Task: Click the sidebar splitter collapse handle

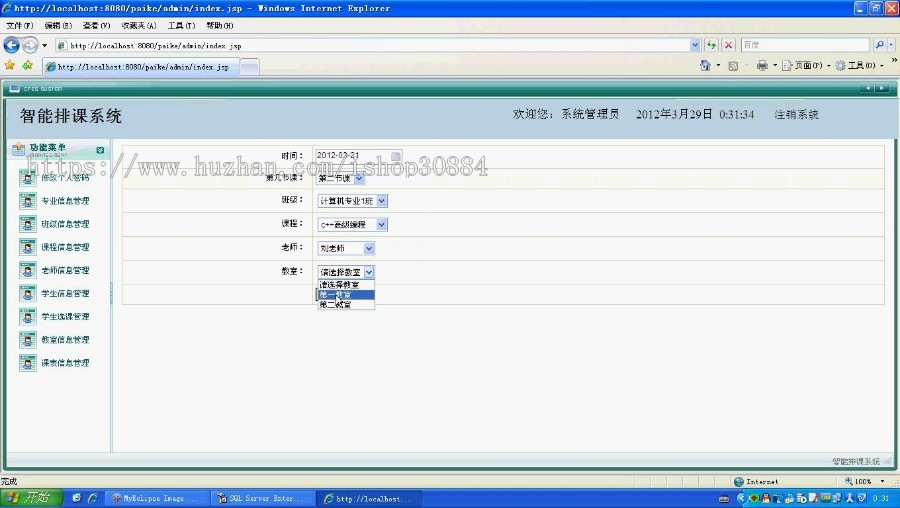Action: coord(111,293)
